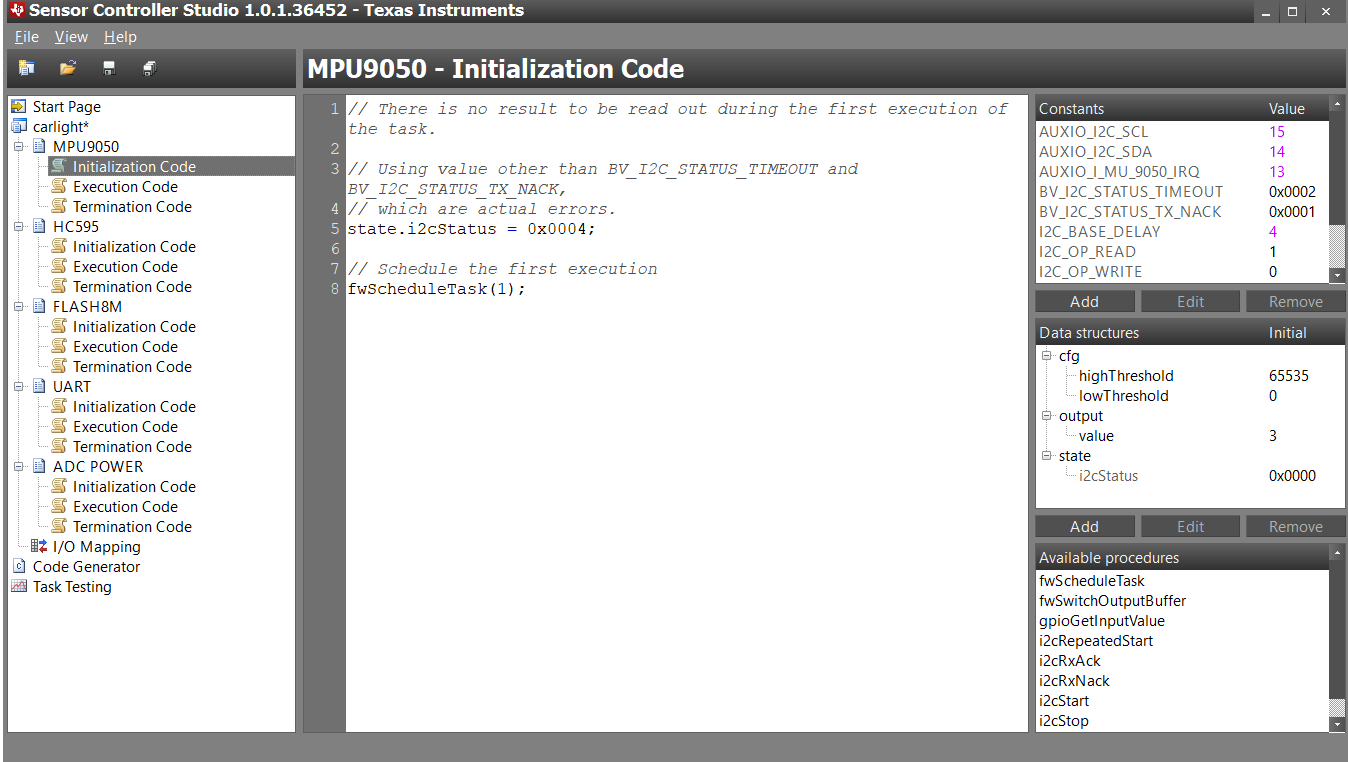Viewport: 1348px width, 762px height.
Task: Open the Start Page
Action: [67, 107]
